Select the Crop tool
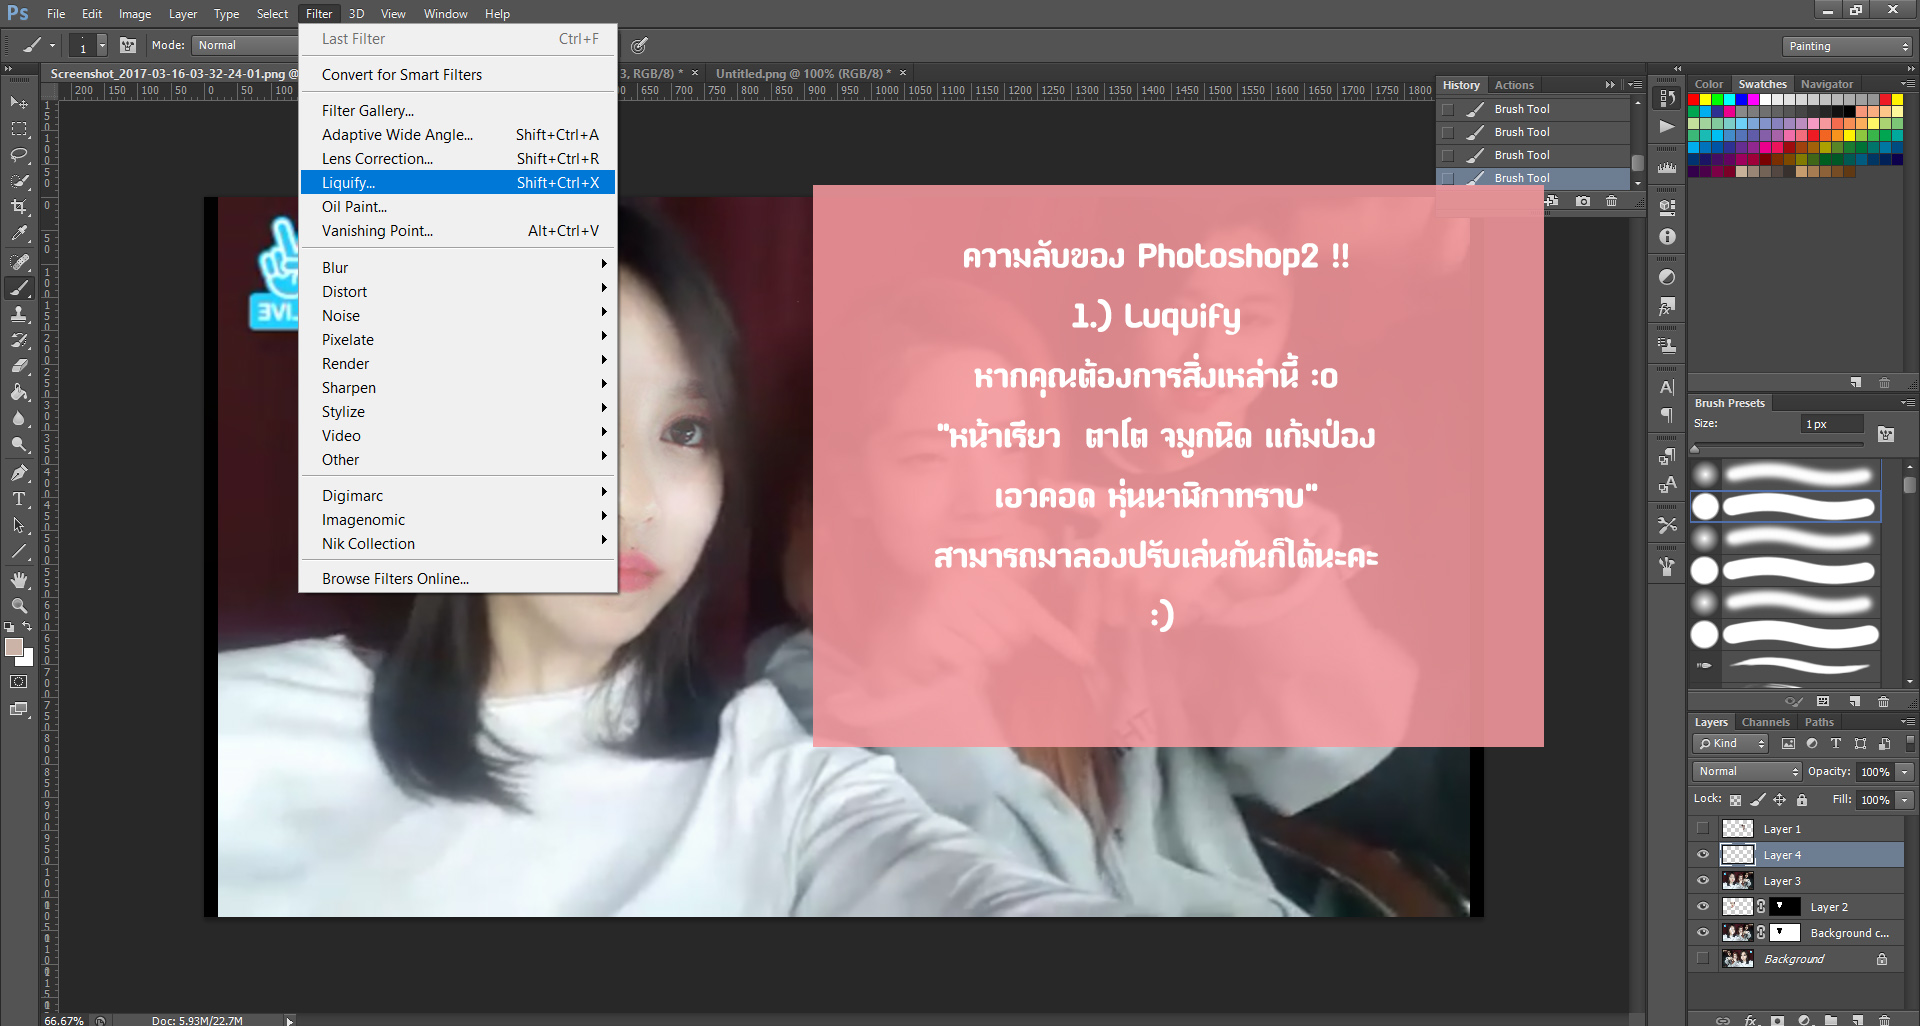 pyautogui.click(x=19, y=207)
